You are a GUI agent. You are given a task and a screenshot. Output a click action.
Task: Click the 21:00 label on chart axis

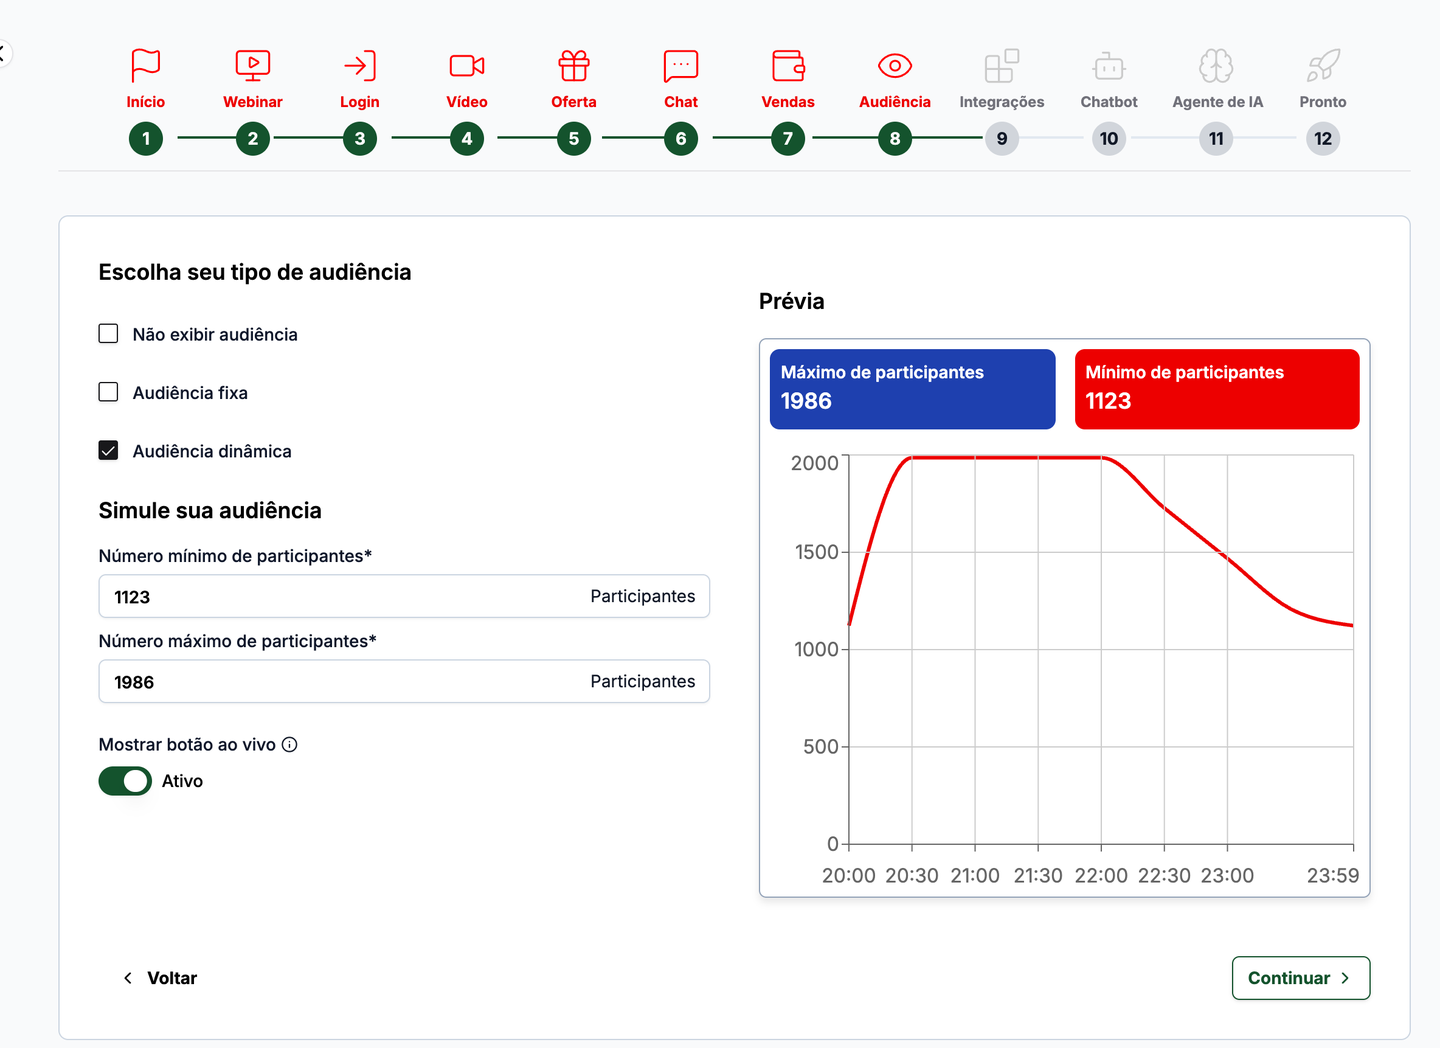[975, 876]
